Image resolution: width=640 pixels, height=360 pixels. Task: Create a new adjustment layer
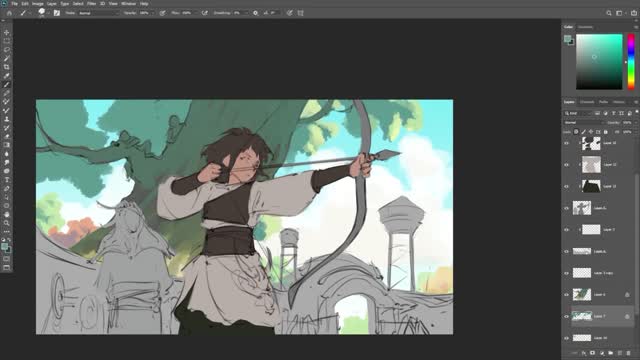click(602, 353)
